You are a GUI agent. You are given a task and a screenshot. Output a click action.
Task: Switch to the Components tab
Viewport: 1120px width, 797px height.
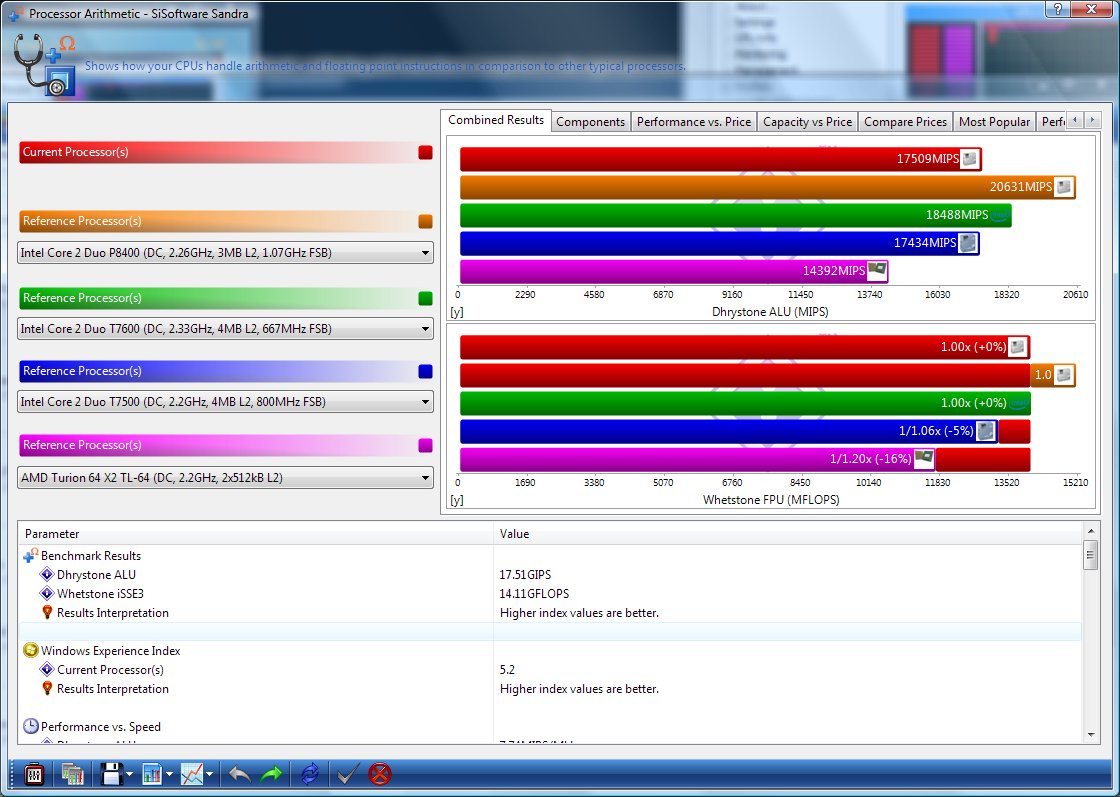(x=590, y=122)
